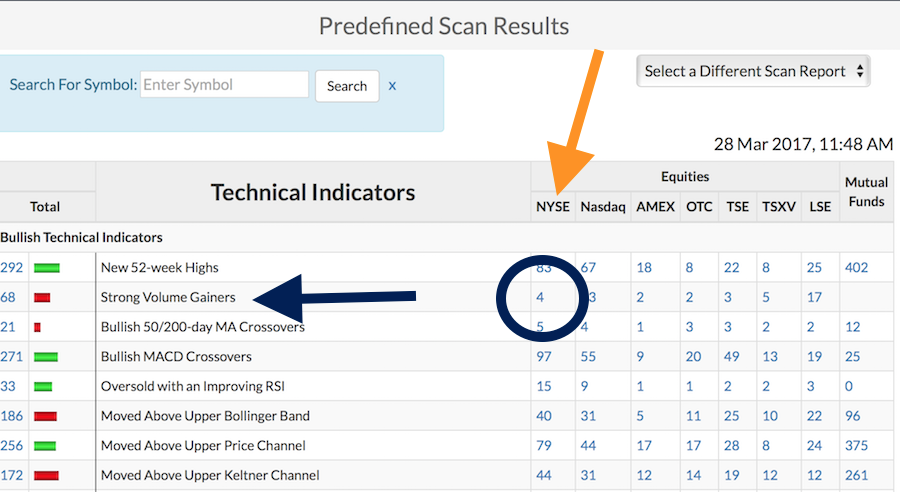The width and height of the screenshot is (900, 492).
Task: Open NYSE count 15 for Oversold Improving RSI
Action: [544, 386]
